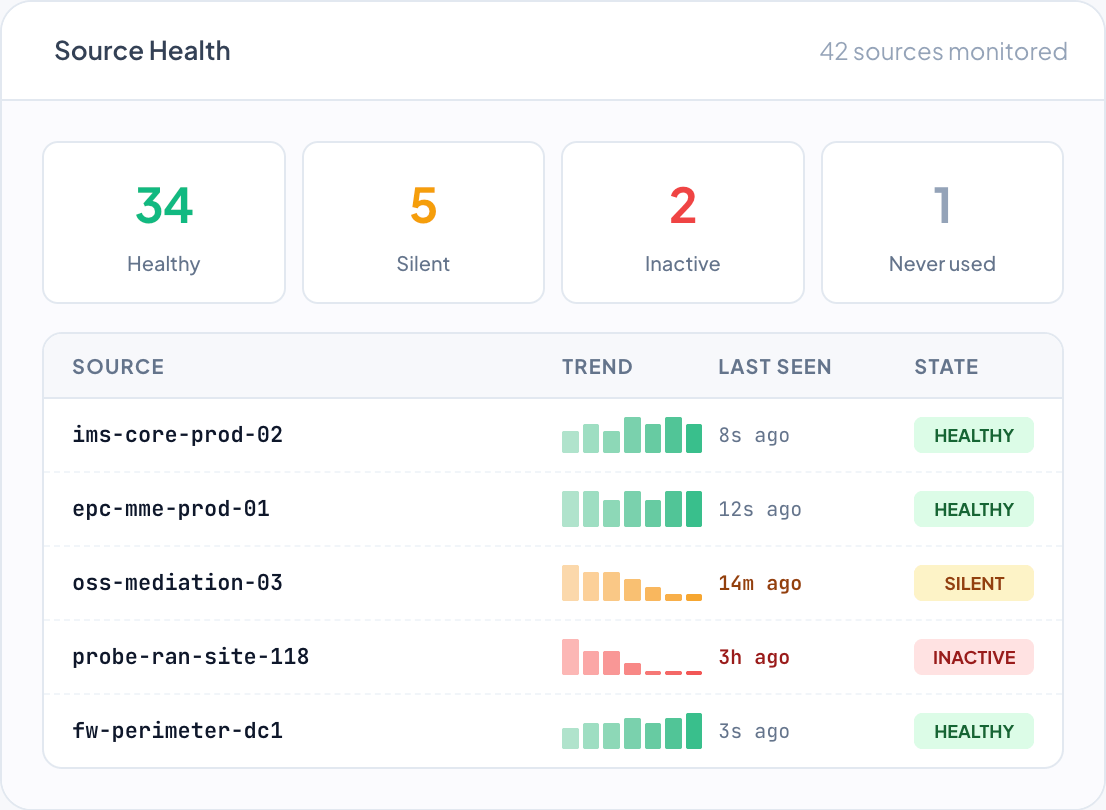Click the '3h ago' last seen value
Screen dimensions: 1106x810
point(754,658)
